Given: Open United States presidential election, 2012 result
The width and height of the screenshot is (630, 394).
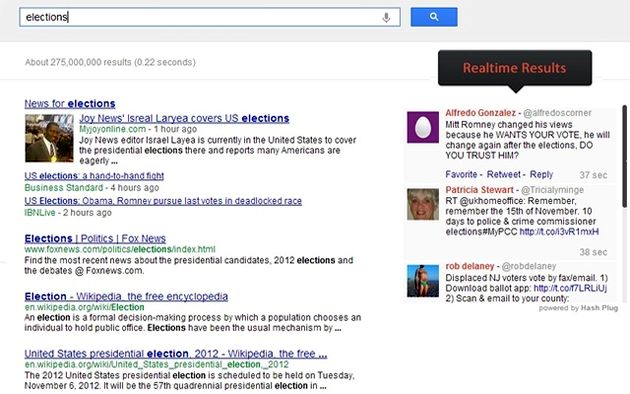Looking at the screenshot, I should tap(176, 354).
